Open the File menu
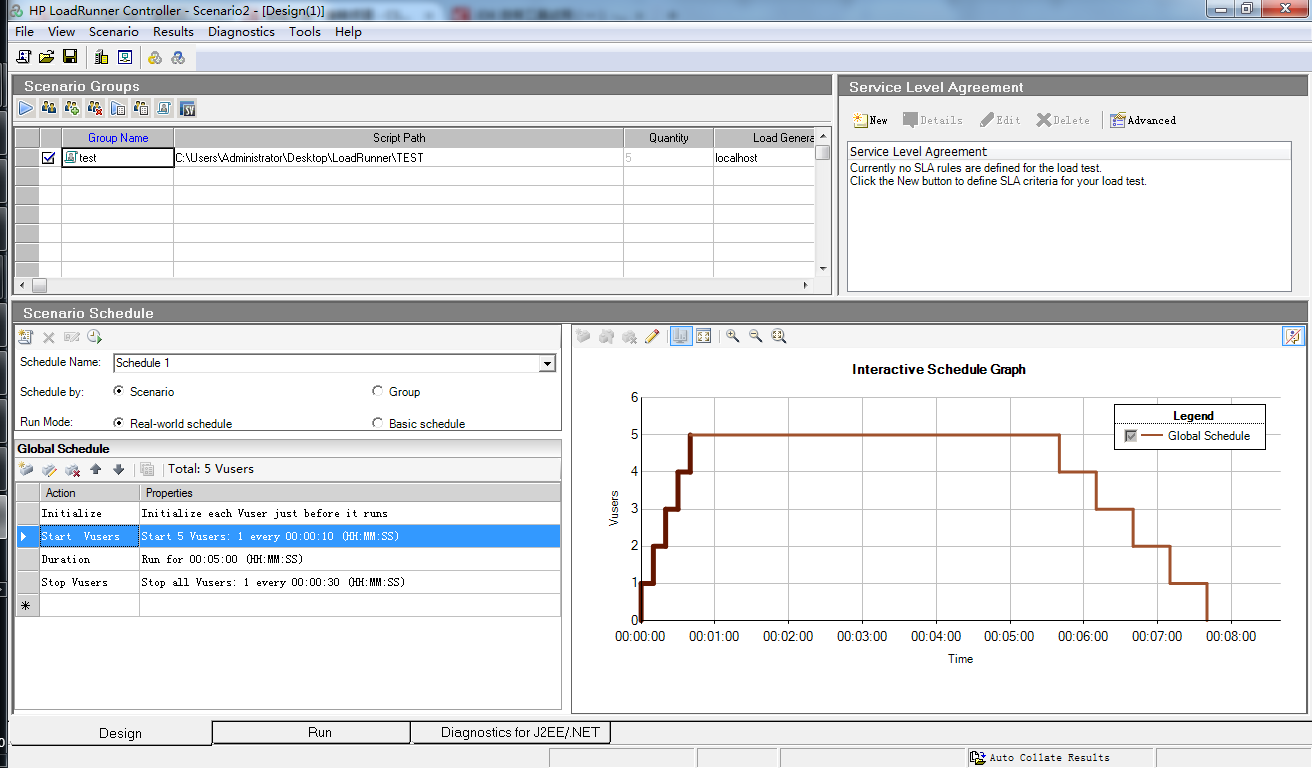This screenshot has height=768, width=1312. (x=25, y=31)
